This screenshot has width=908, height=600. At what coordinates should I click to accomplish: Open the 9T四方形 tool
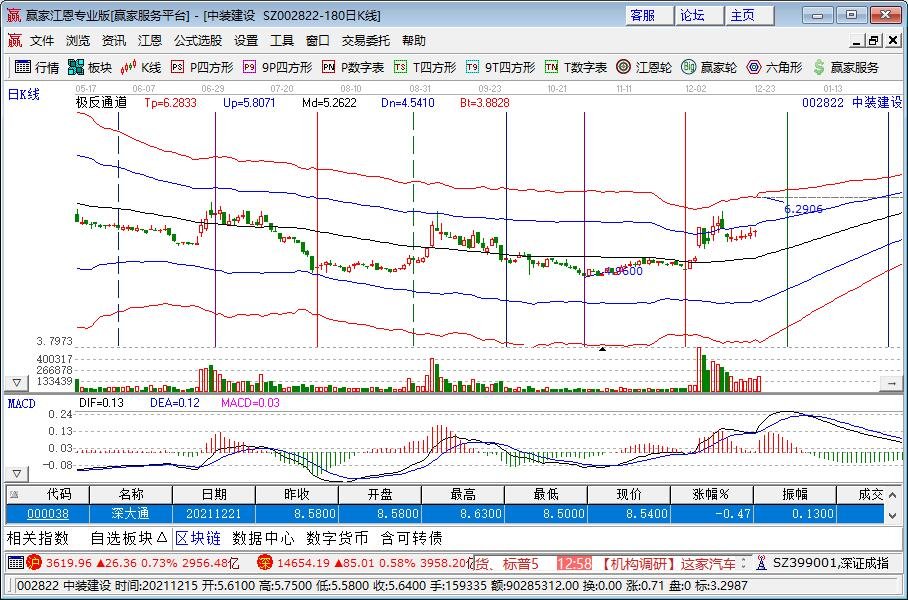pos(500,67)
